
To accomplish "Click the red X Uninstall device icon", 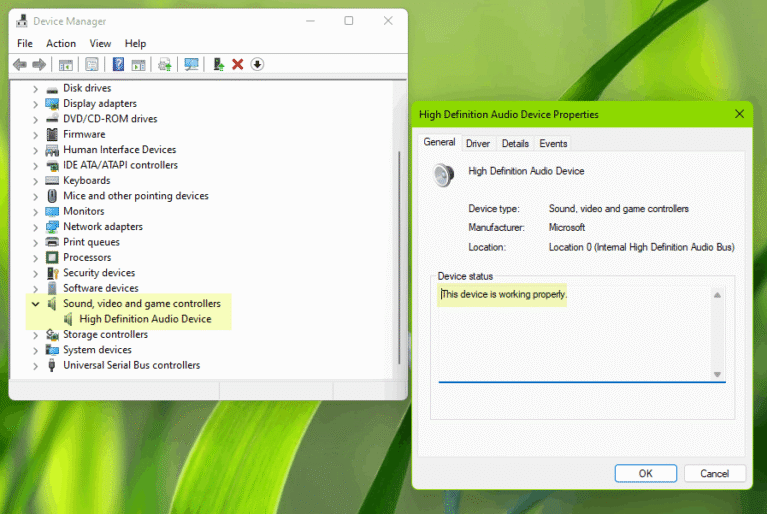I will (x=238, y=65).
